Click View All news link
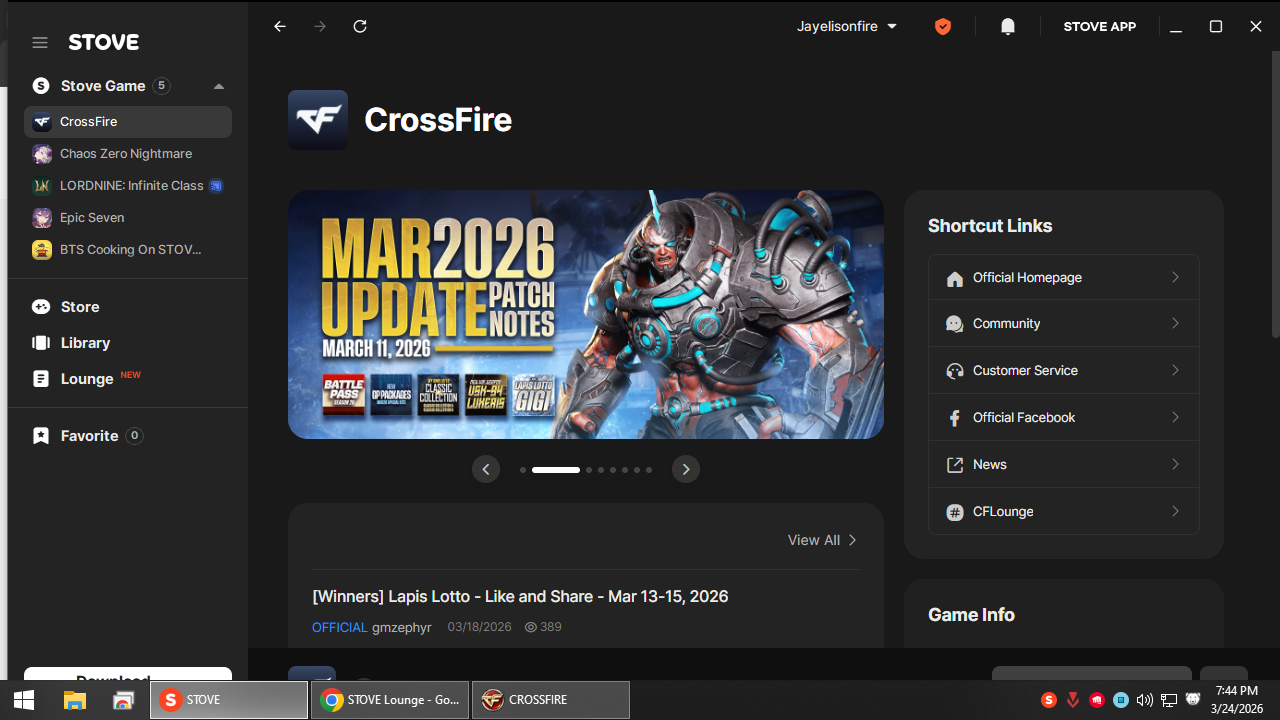Viewport: 1280px width, 720px height. coord(822,540)
